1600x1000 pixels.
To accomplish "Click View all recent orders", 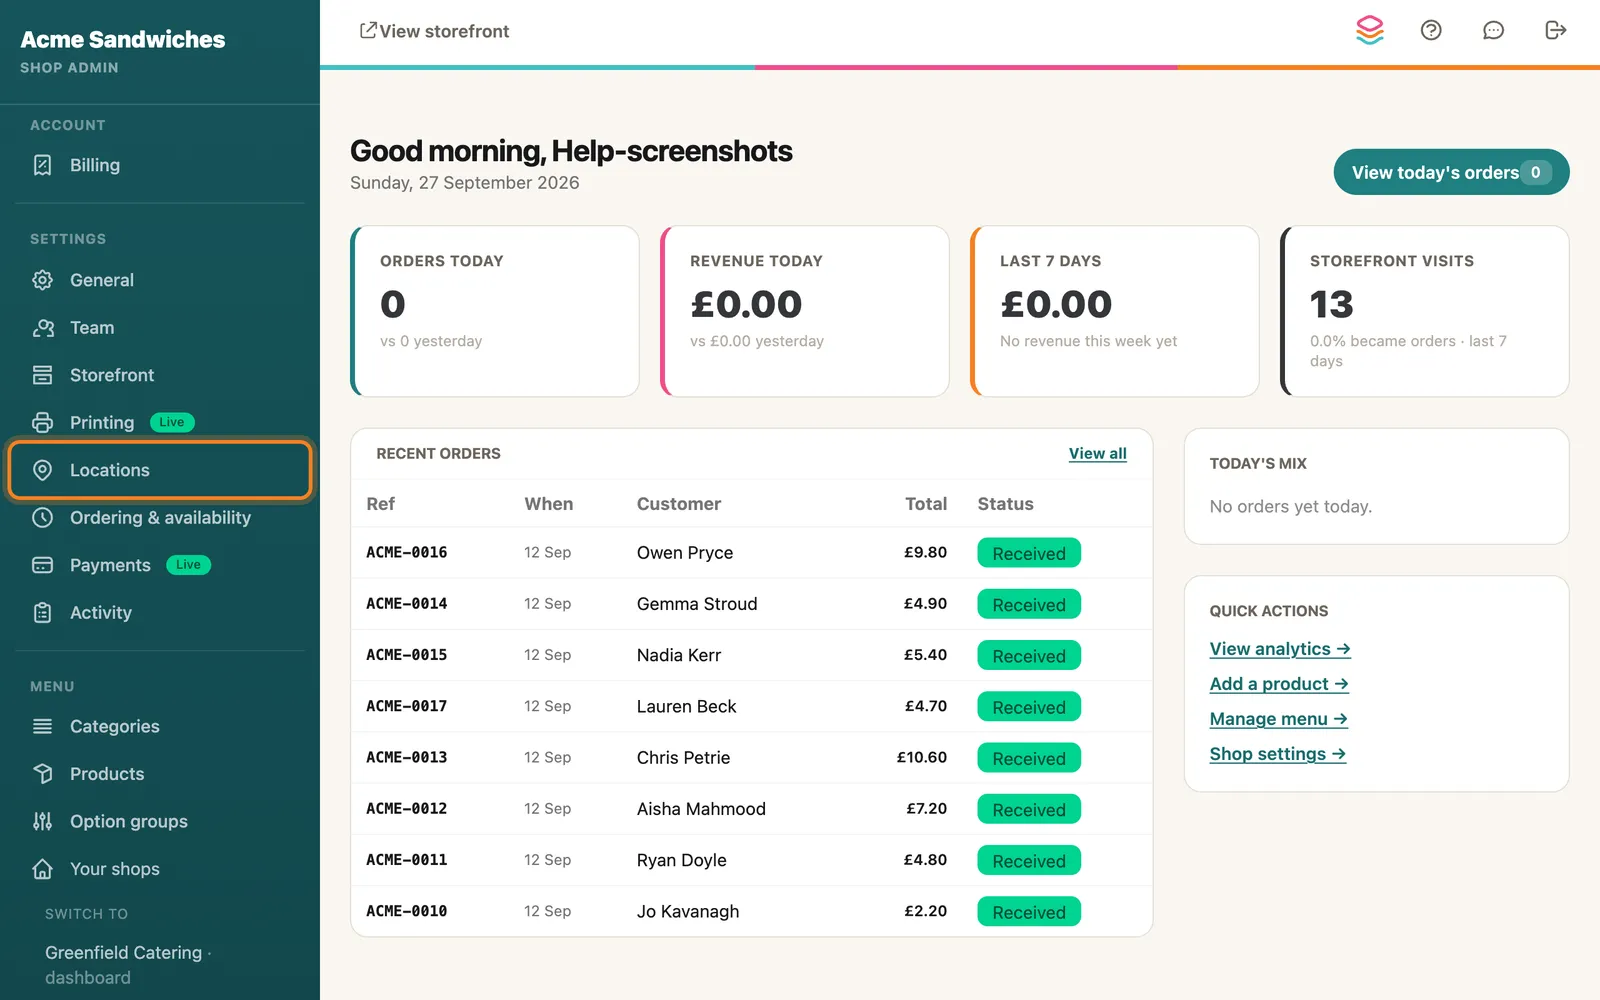I will click(1097, 453).
